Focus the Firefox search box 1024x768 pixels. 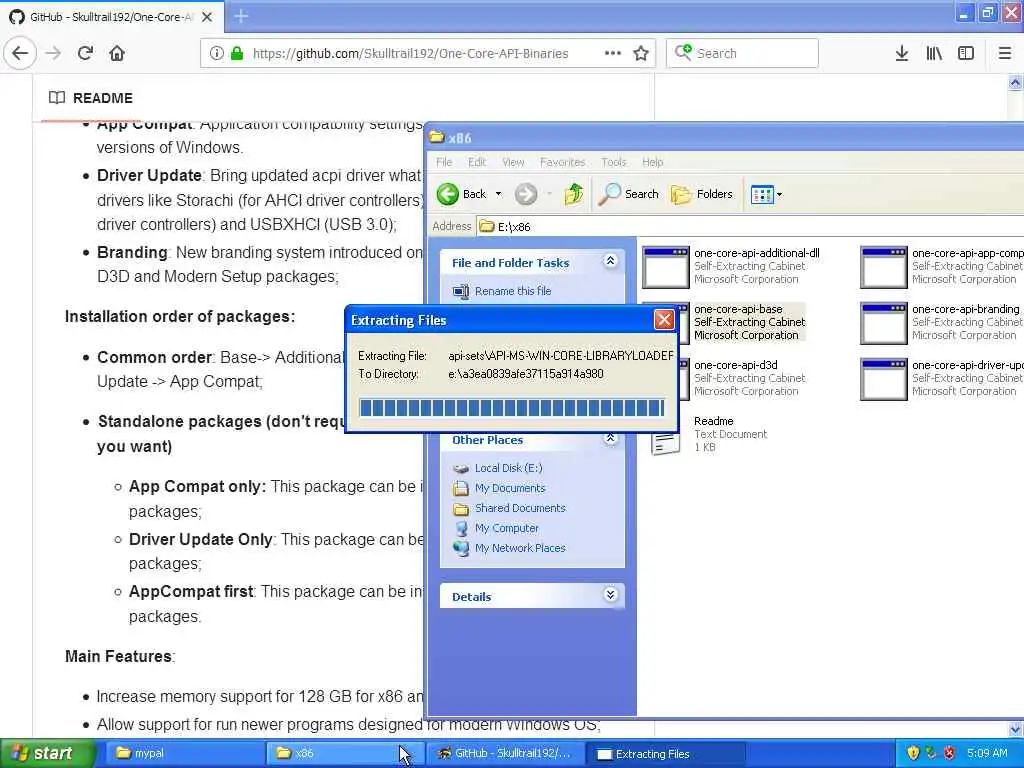pos(743,53)
